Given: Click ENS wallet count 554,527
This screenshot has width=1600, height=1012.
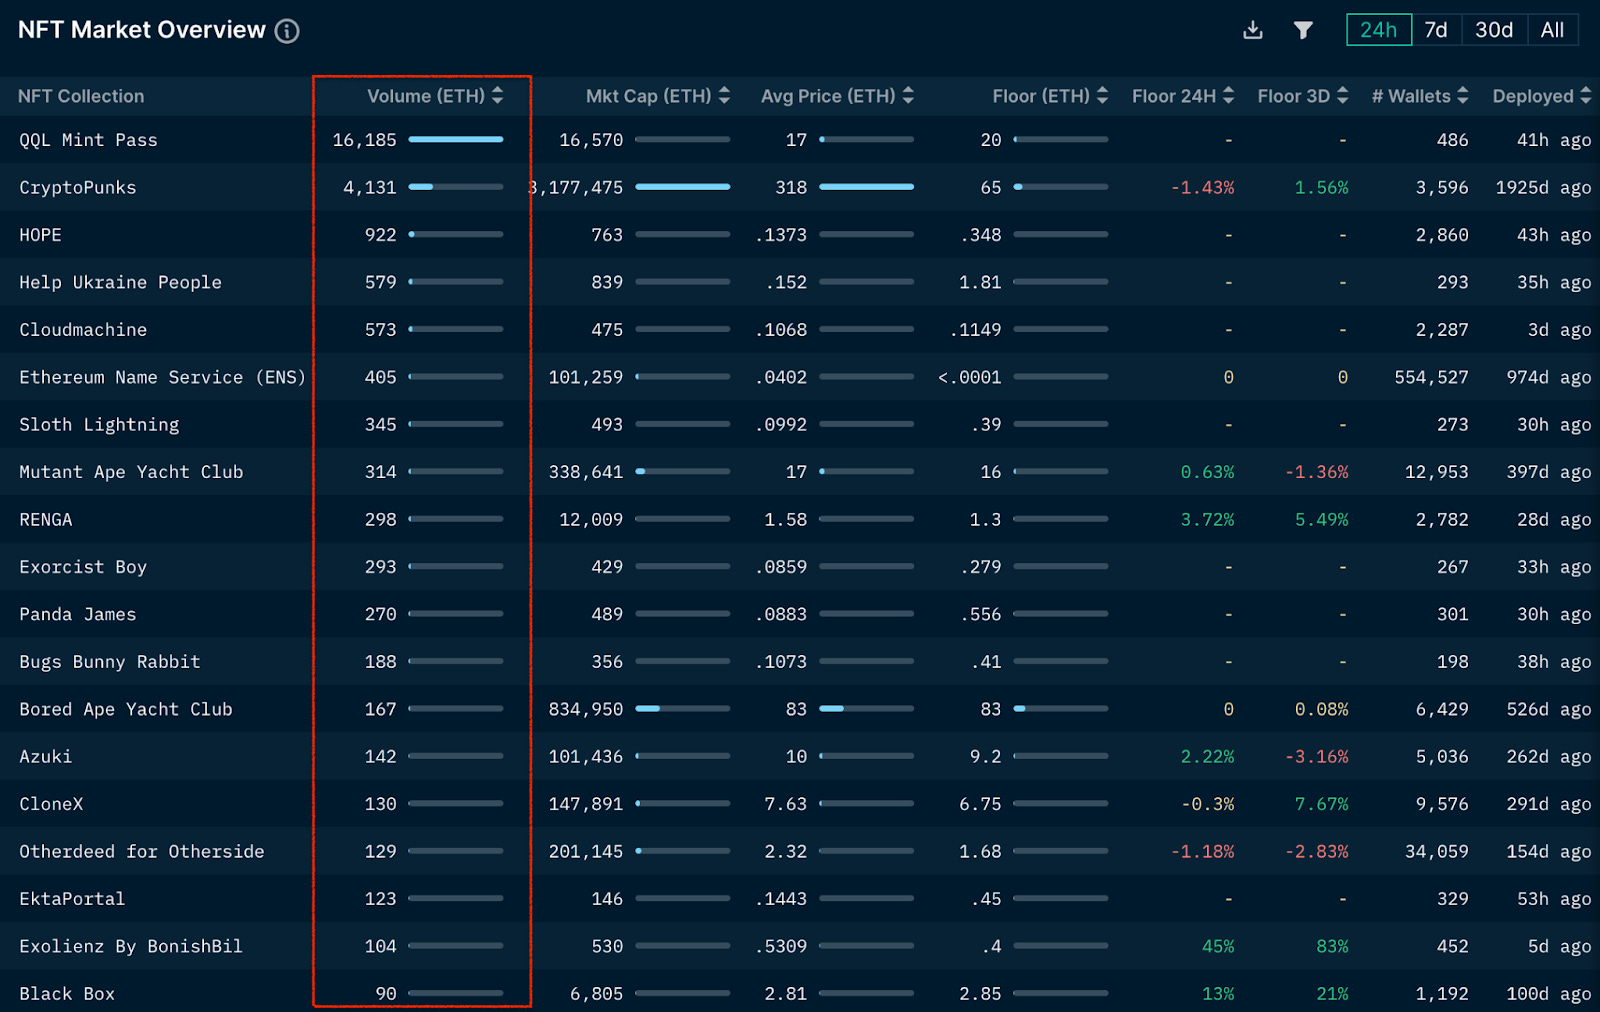Looking at the screenshot, I should point(1431,377).
